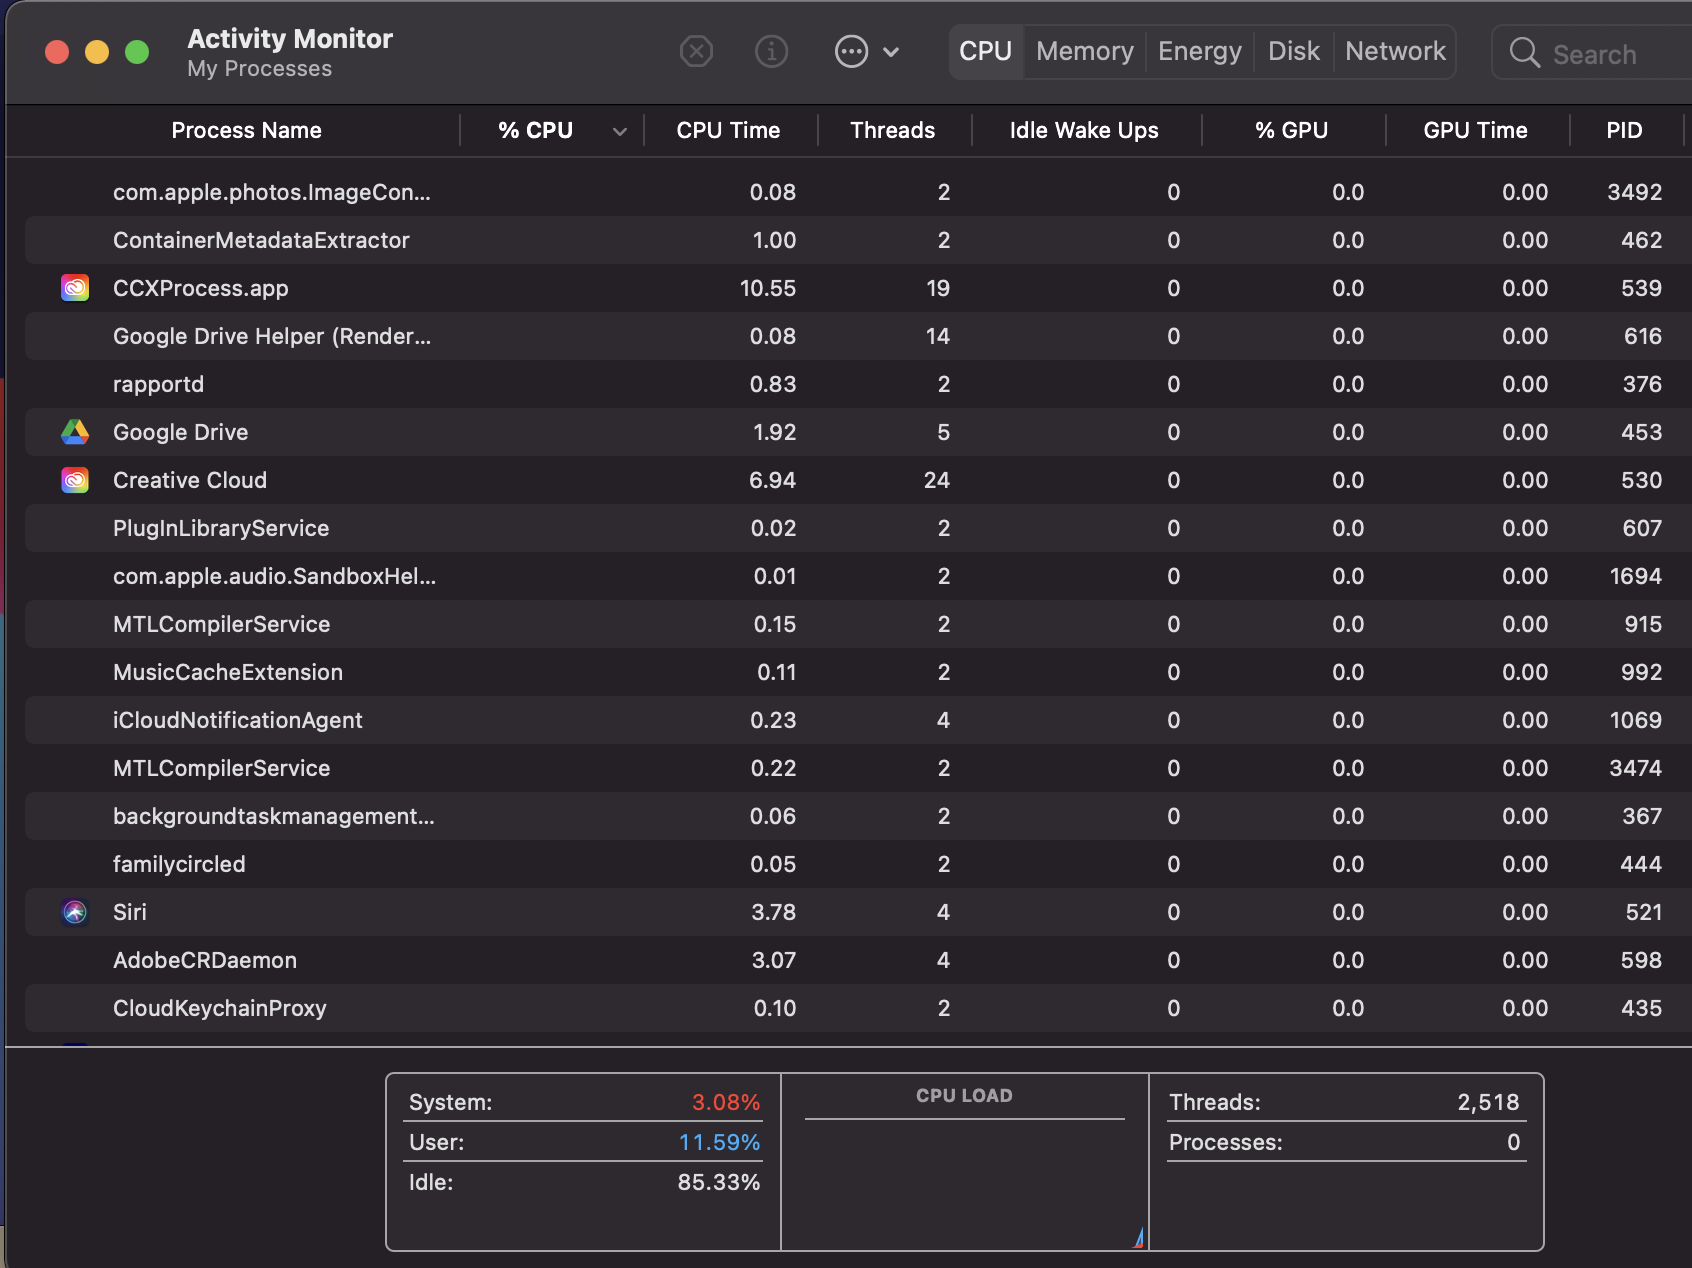Click the Processes count value
This screenshot has height=1268, width=1692.
(1514, 1142)
